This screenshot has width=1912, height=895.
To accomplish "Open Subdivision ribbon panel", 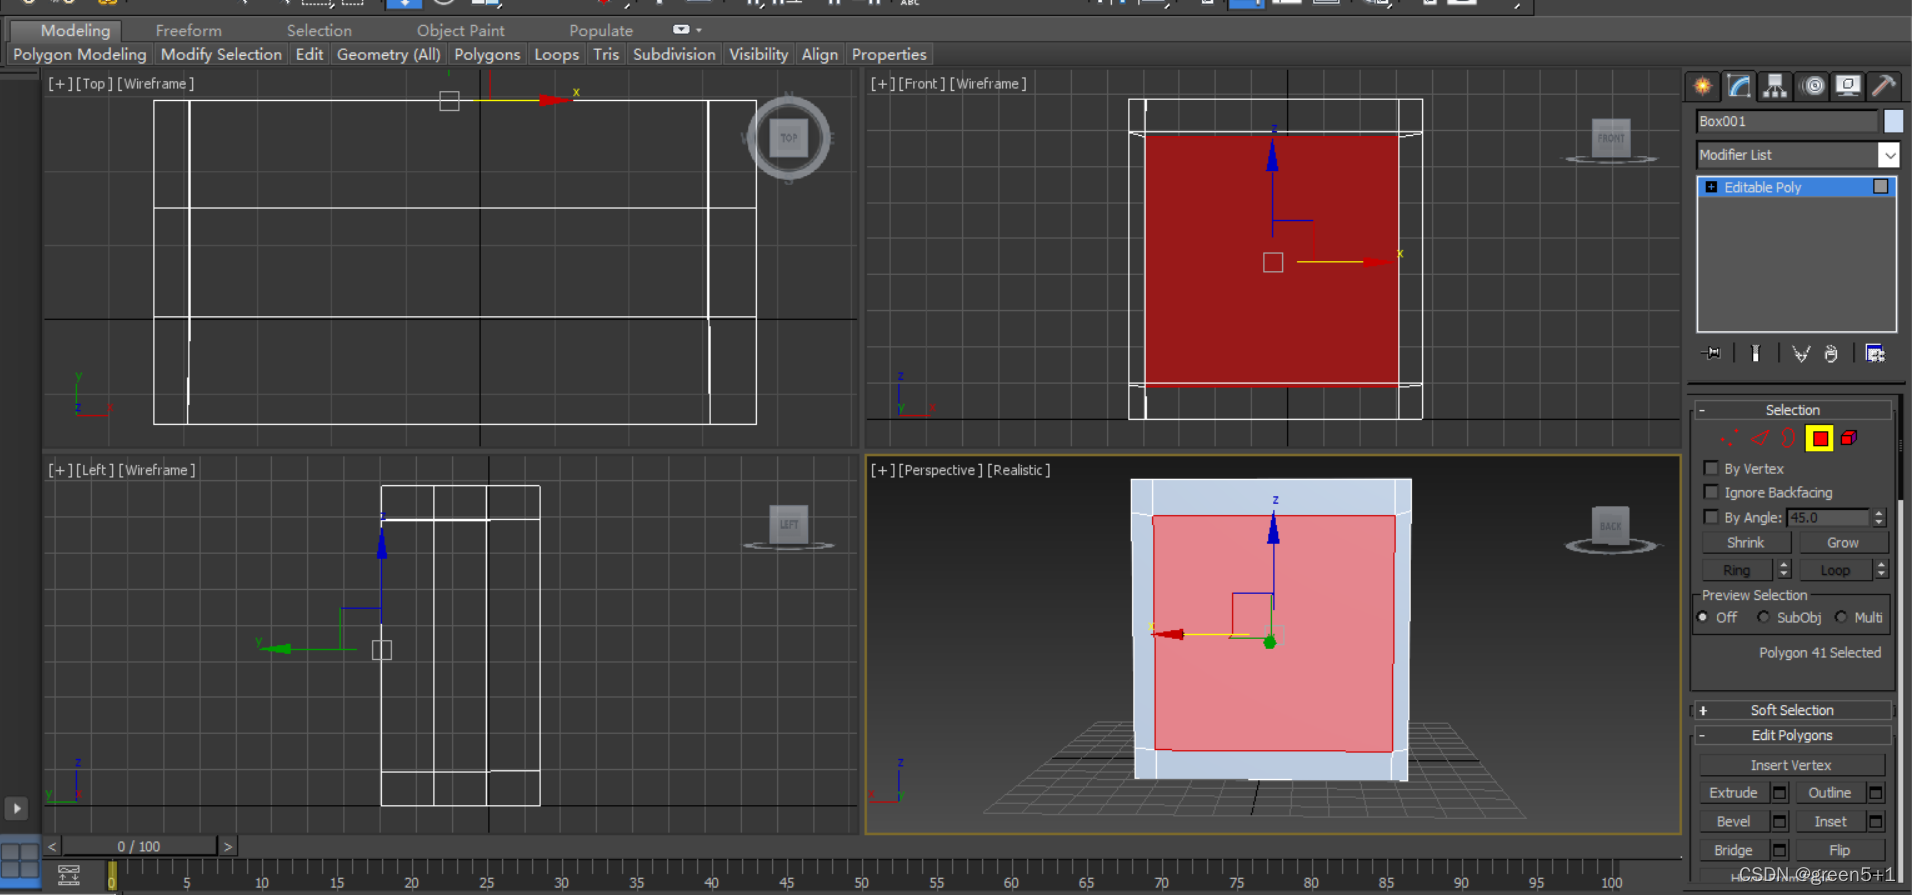I will [x=674, y=54].
